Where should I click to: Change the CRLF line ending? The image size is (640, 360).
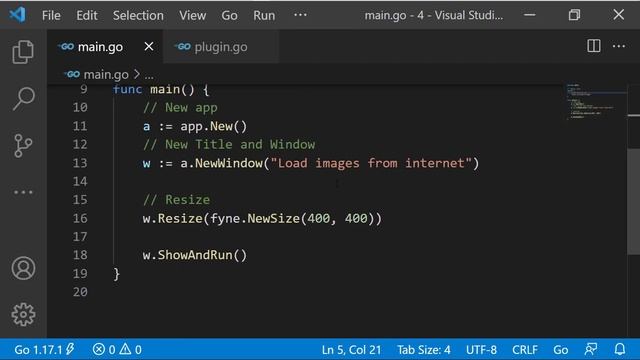point(525,350)
